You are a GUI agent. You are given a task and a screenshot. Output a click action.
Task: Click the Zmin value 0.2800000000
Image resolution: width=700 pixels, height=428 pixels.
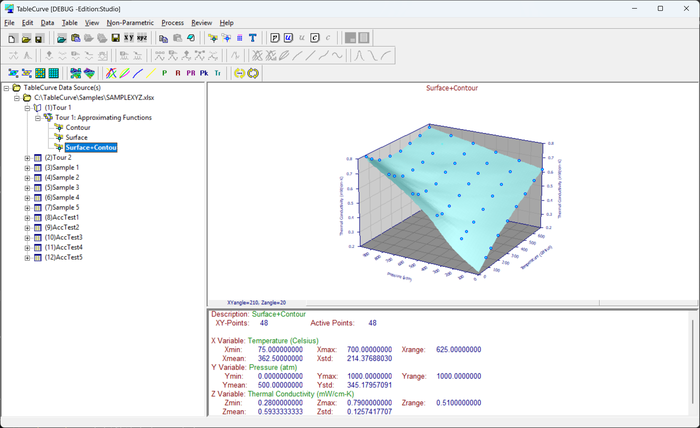click(280, 403)
